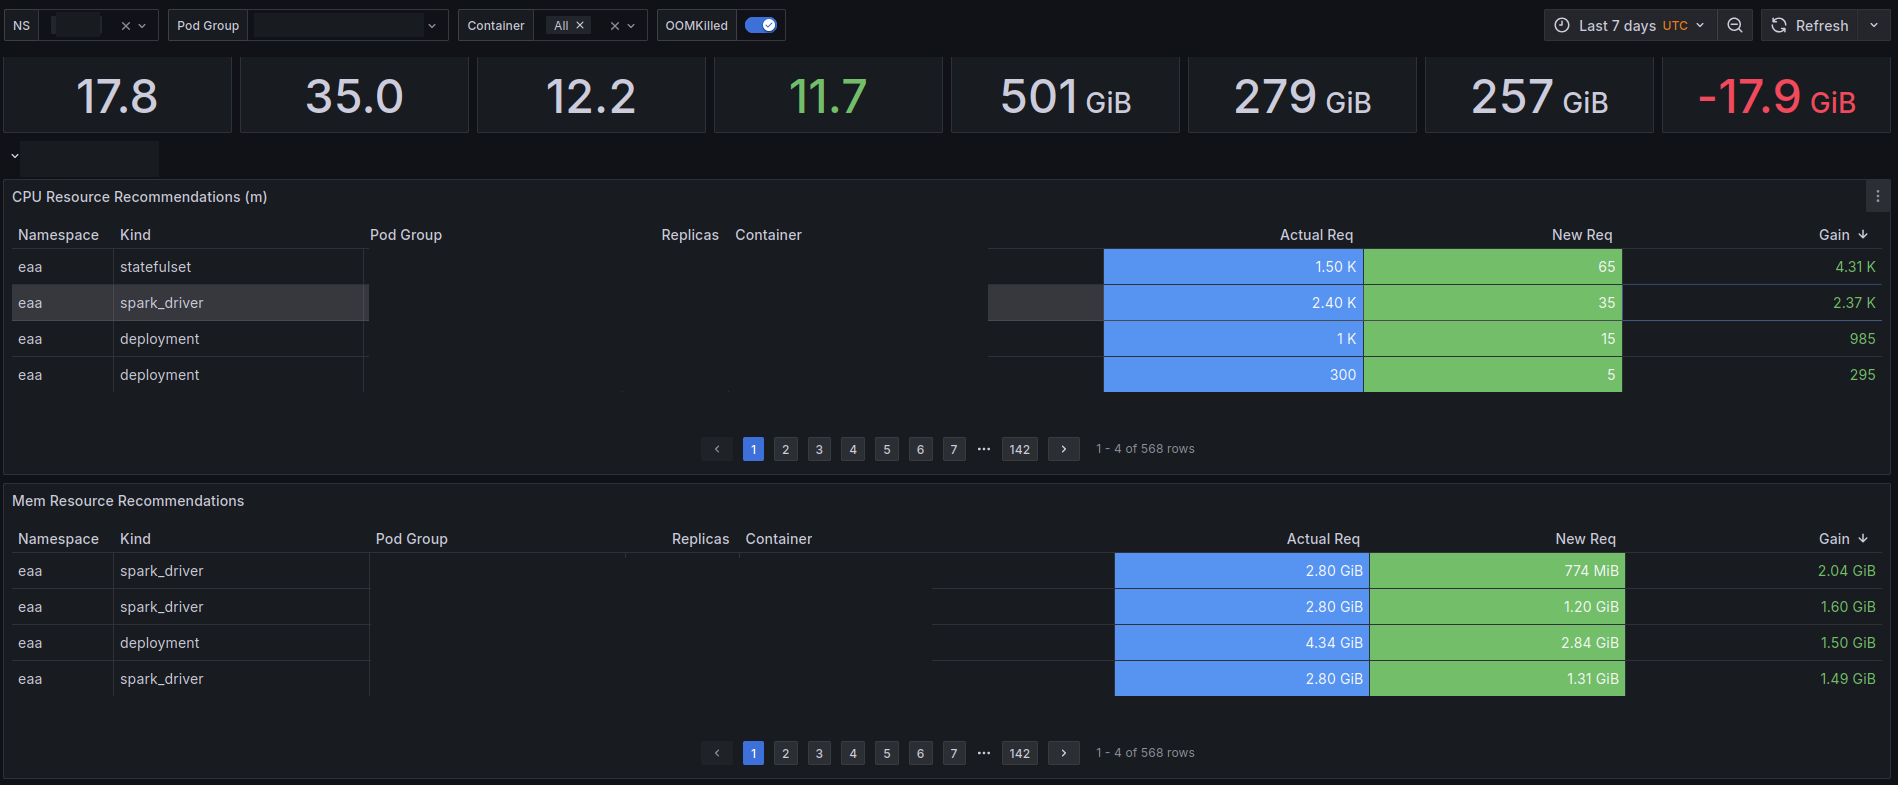Zoom out the time range

(1735, 26)
